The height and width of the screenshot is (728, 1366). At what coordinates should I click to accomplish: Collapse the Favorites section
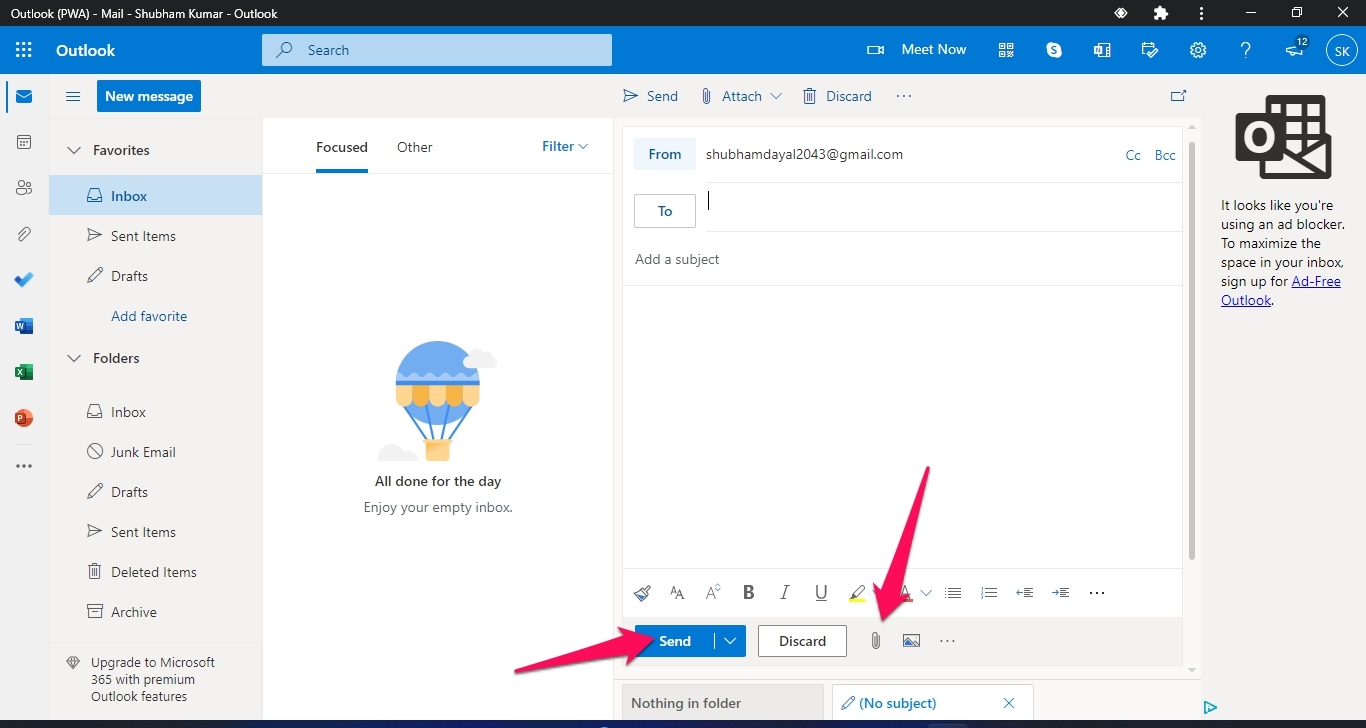click(74, 150)
